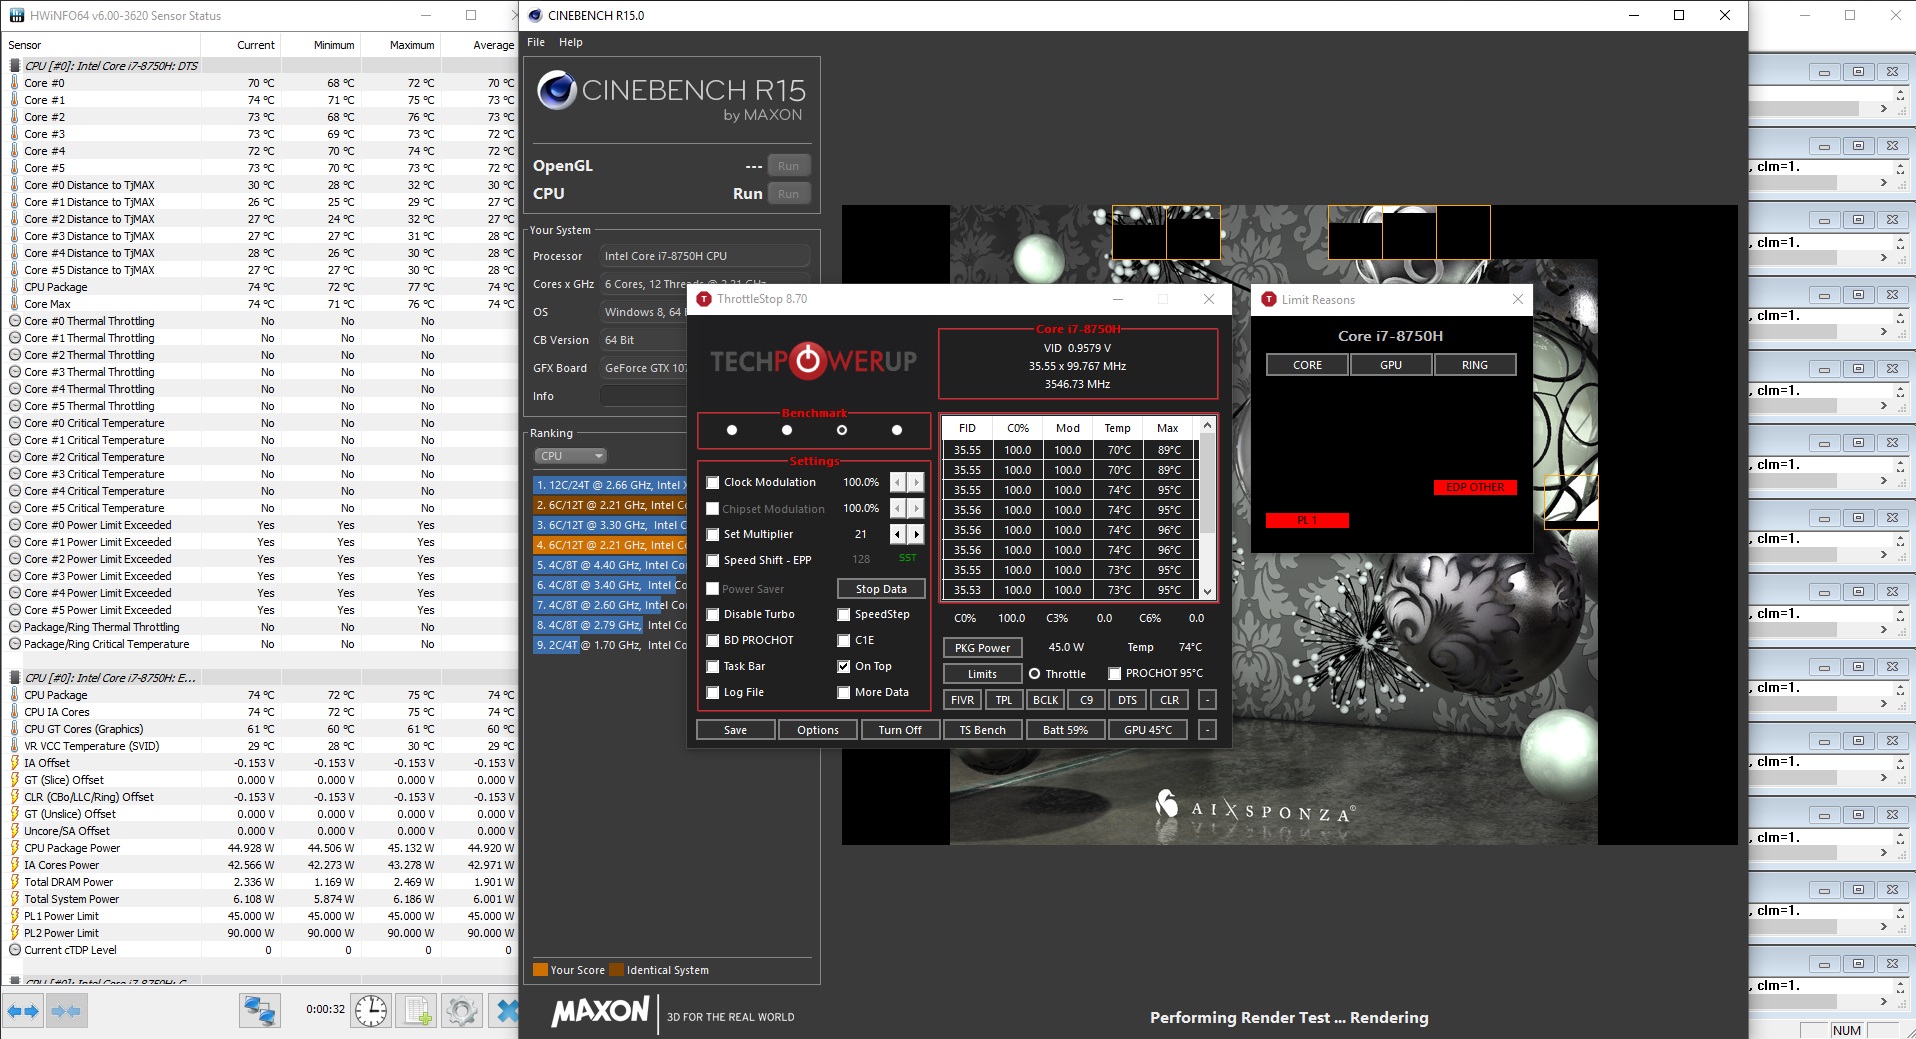Image resolution: width=1916 pixels, height=1039 pixels.
Task: Click the circle icon beside Package/Ring Thermal Throttling
Action: 14,627
